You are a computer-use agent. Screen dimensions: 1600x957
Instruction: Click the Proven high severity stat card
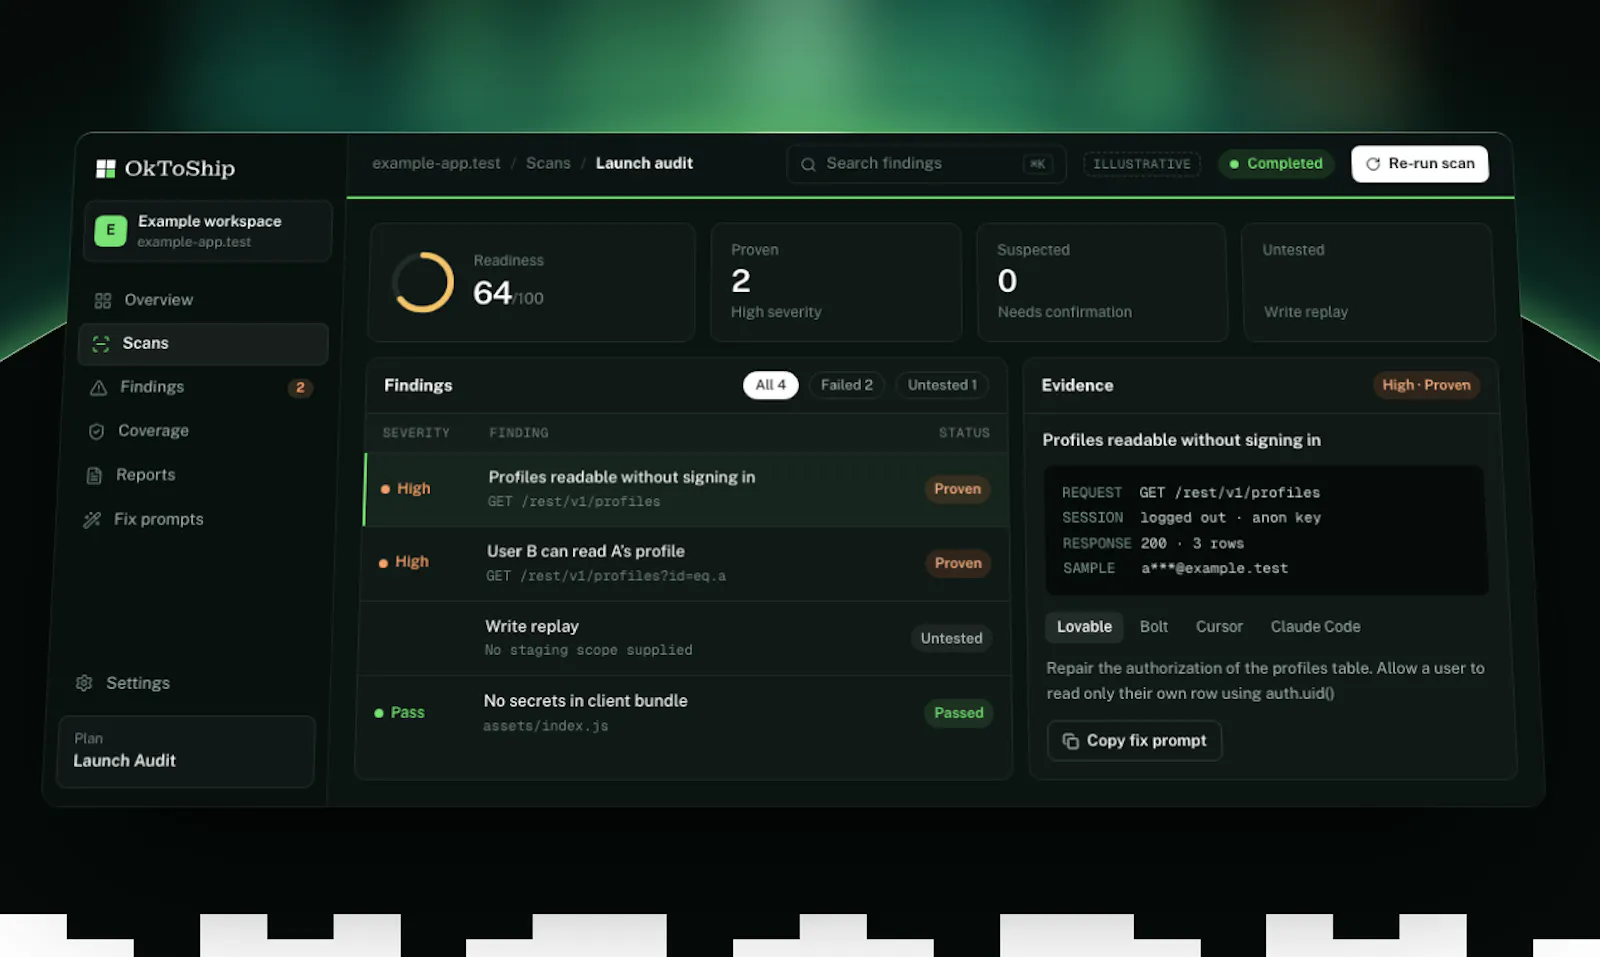[836, 283]
